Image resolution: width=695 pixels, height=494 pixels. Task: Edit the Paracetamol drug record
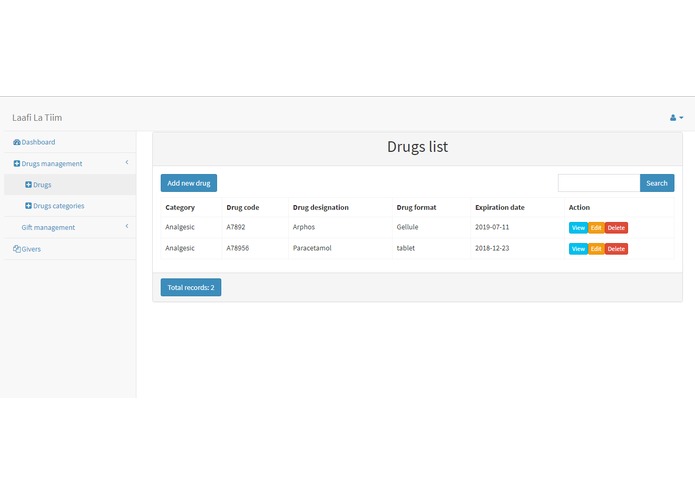pos(596,249)
